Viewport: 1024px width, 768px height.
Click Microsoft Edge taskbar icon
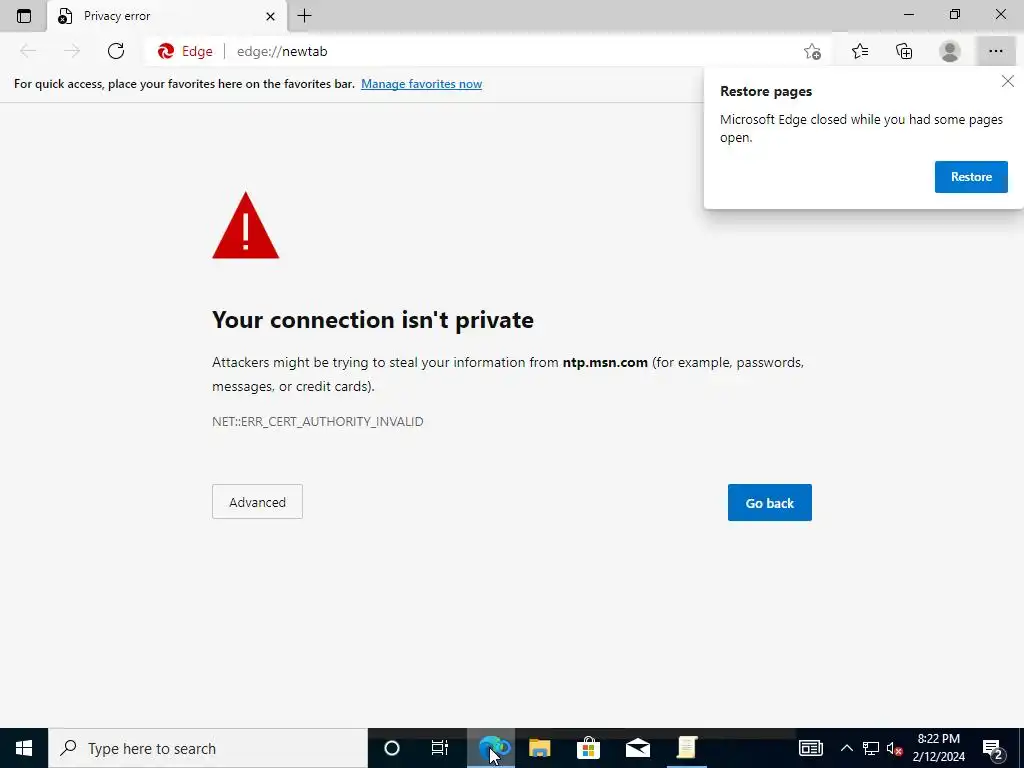tap(491, 748)
